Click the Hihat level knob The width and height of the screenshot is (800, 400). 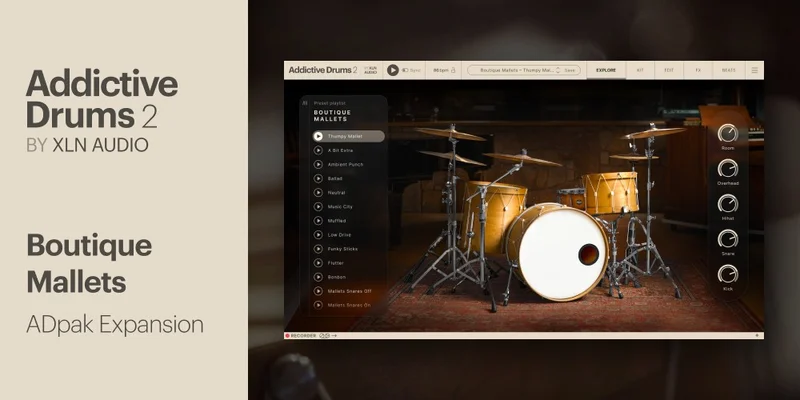point(728,204)
